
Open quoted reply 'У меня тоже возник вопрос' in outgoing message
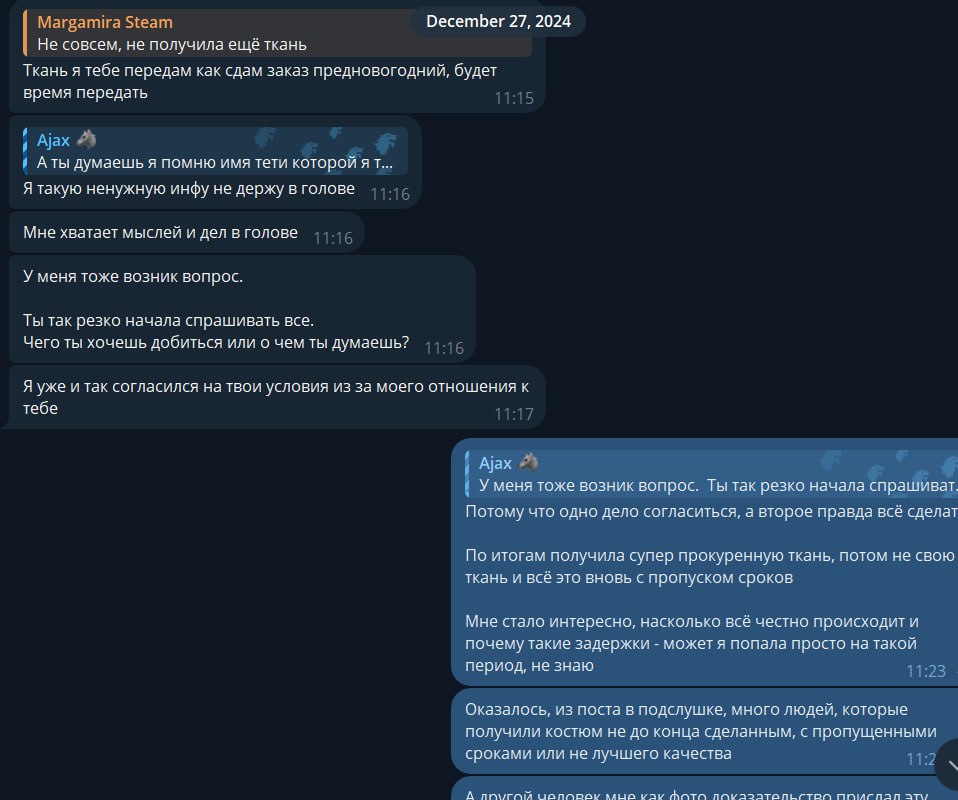711,474
